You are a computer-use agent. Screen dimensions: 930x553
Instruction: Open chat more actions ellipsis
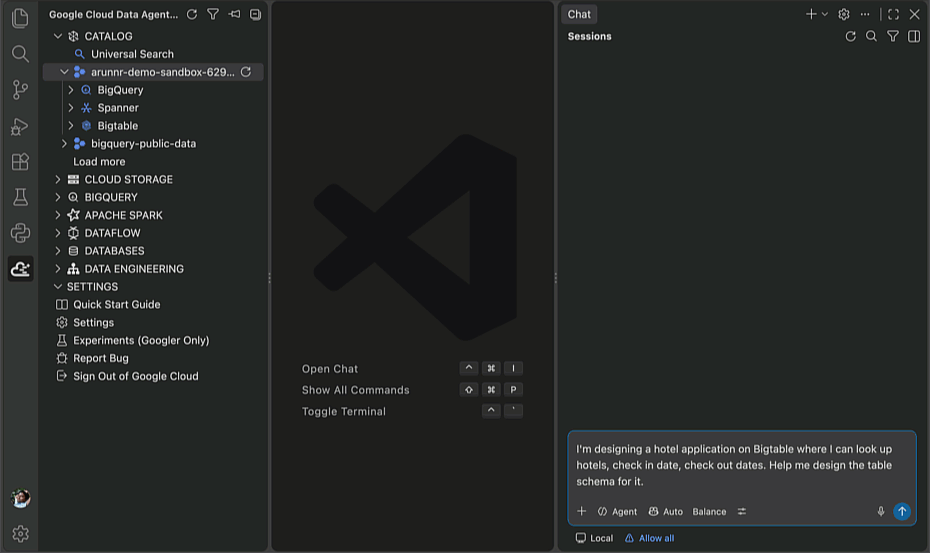(865, 14)
